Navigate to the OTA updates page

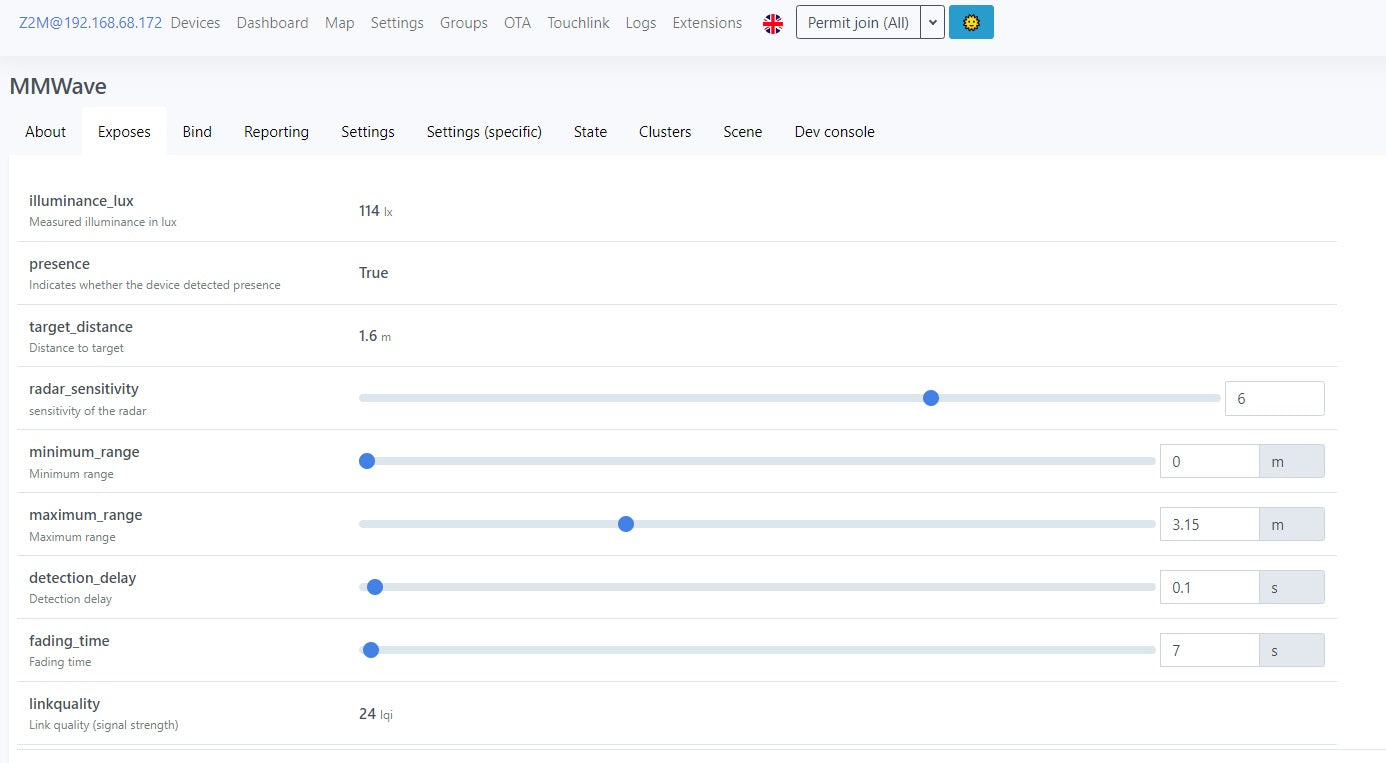(x=517, y=22)
